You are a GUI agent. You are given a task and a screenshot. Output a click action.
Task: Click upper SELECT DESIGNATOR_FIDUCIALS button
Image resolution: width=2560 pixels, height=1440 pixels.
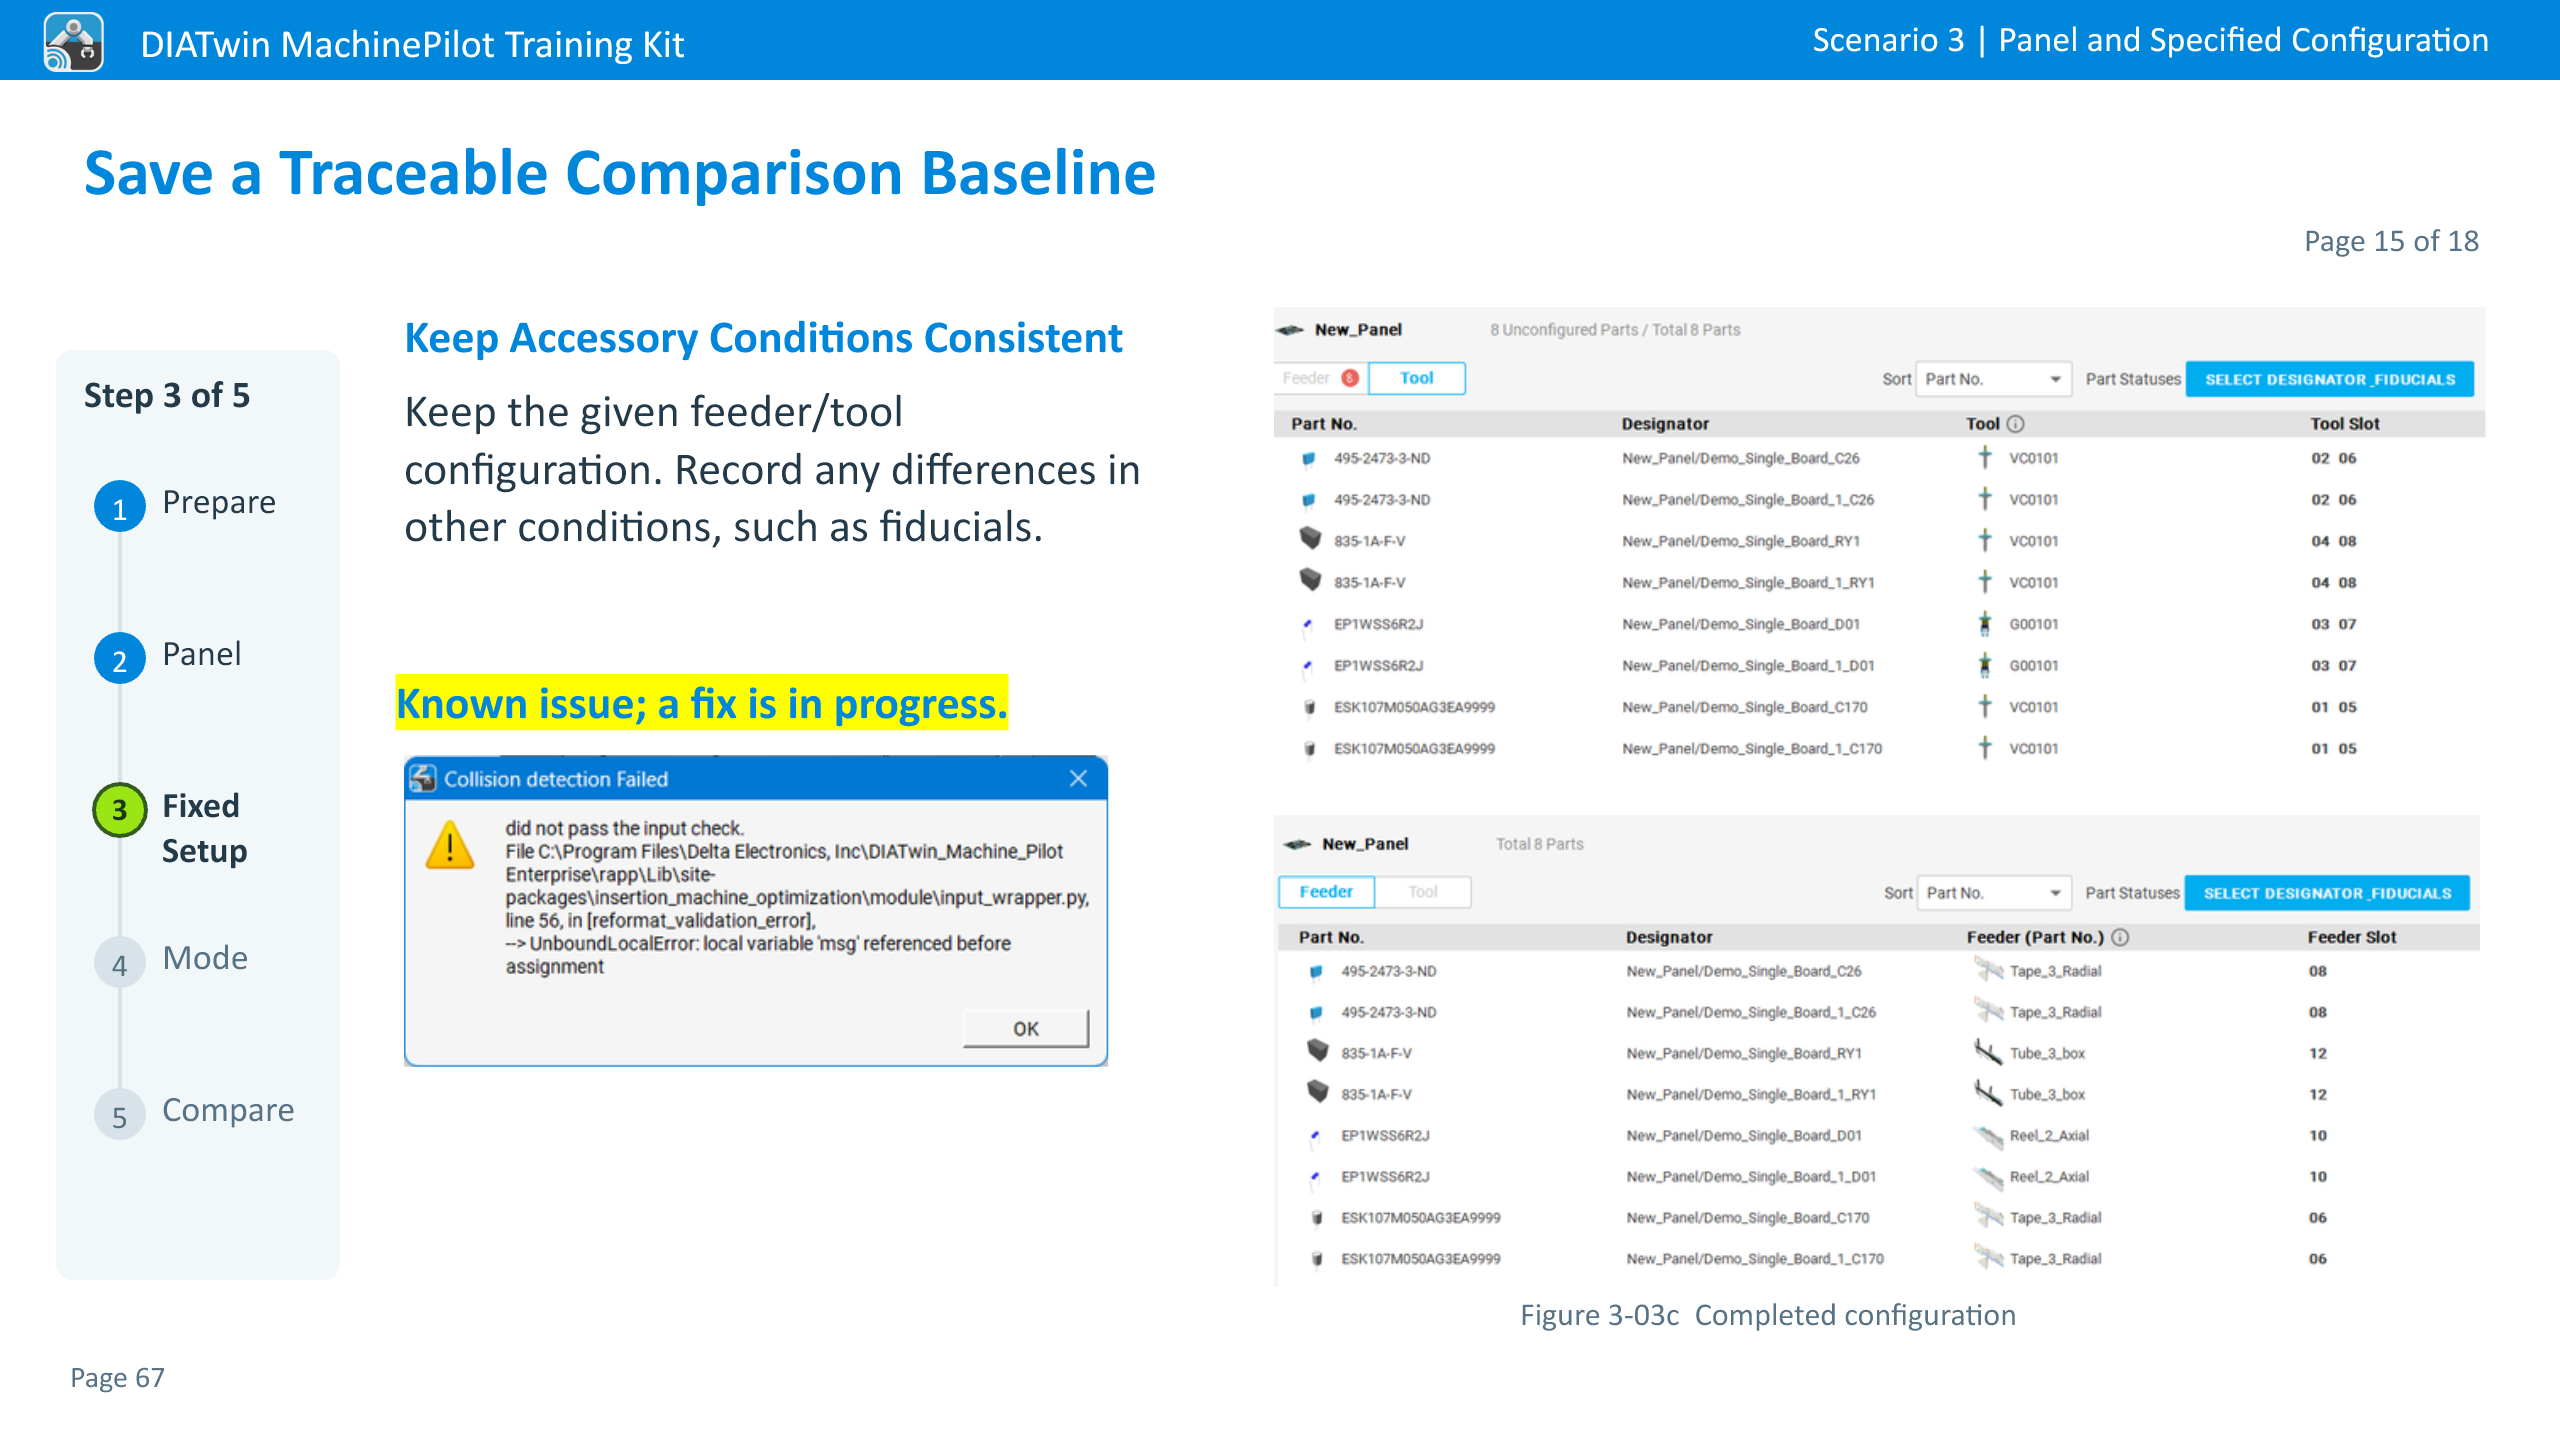2330,379
